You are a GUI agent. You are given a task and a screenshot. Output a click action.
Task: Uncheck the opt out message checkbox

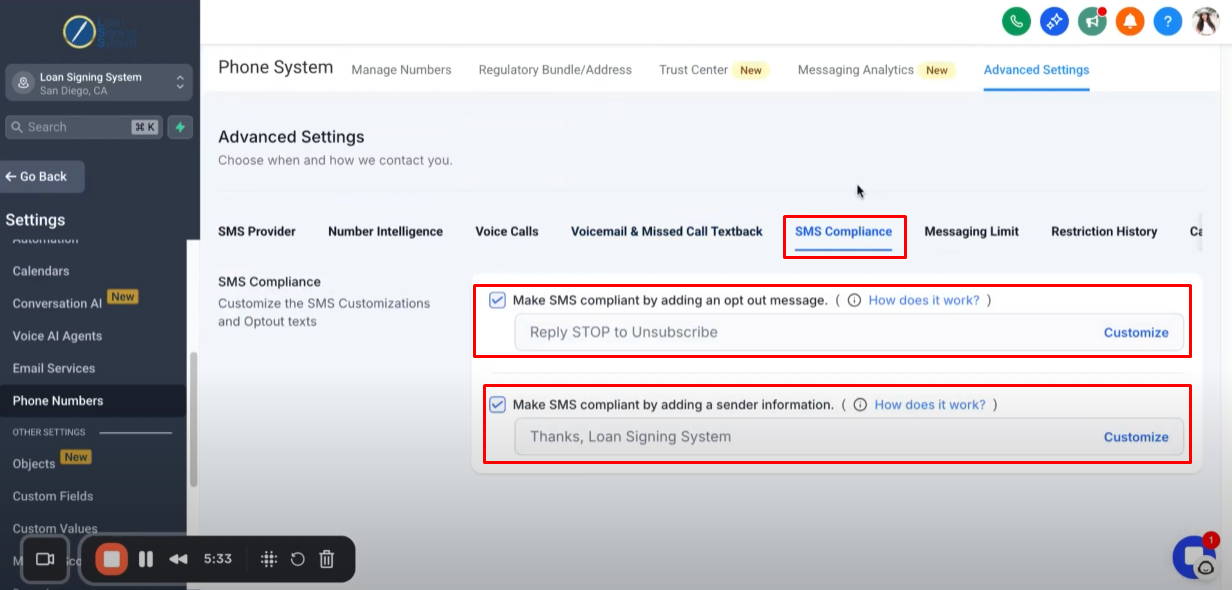(x=497, y=300)
